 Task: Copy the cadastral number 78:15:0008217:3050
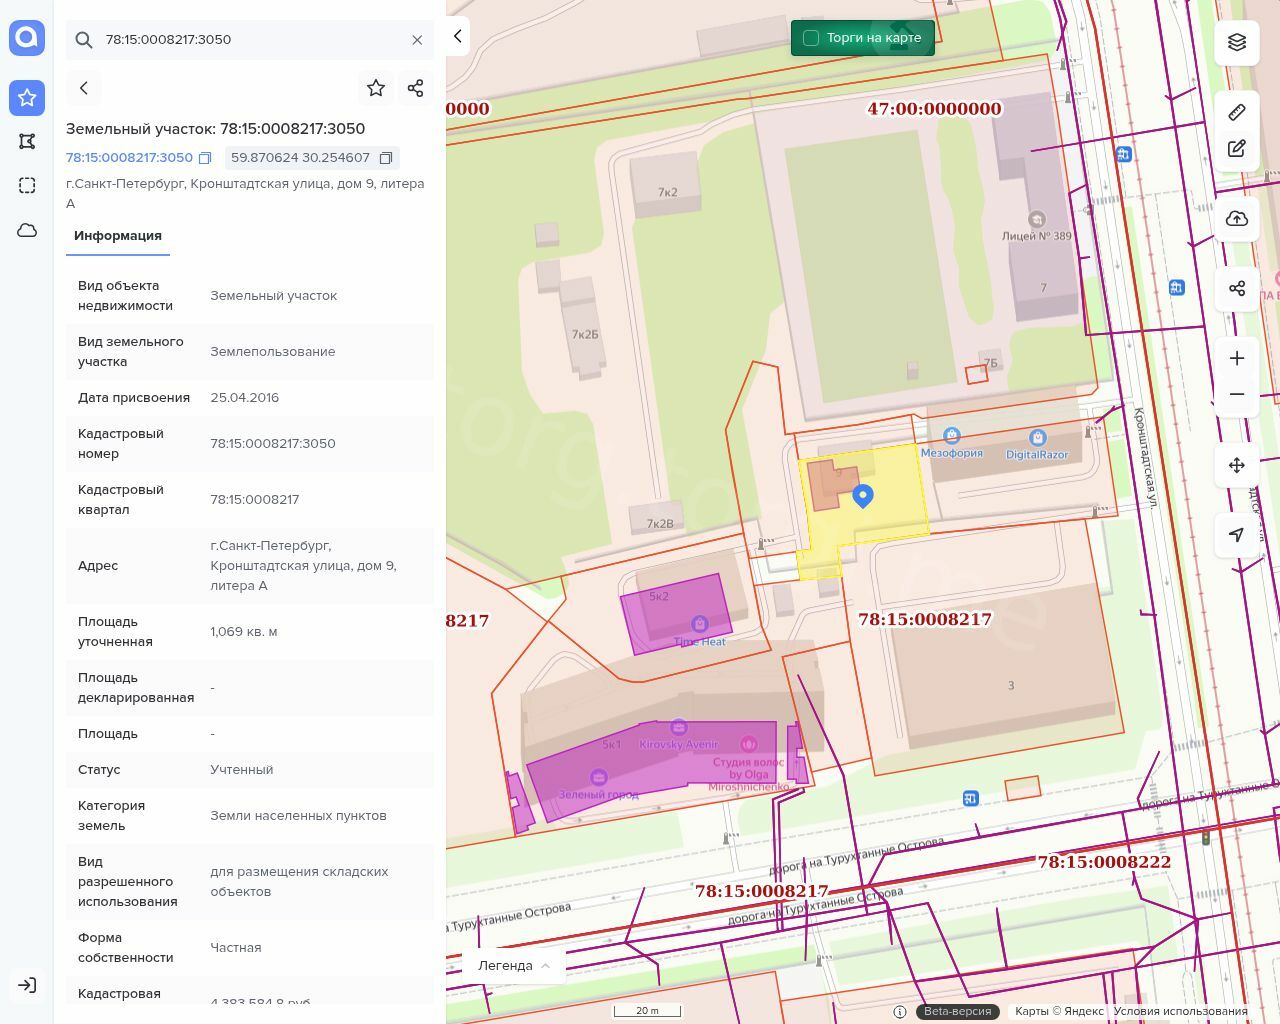coord(205,158)
